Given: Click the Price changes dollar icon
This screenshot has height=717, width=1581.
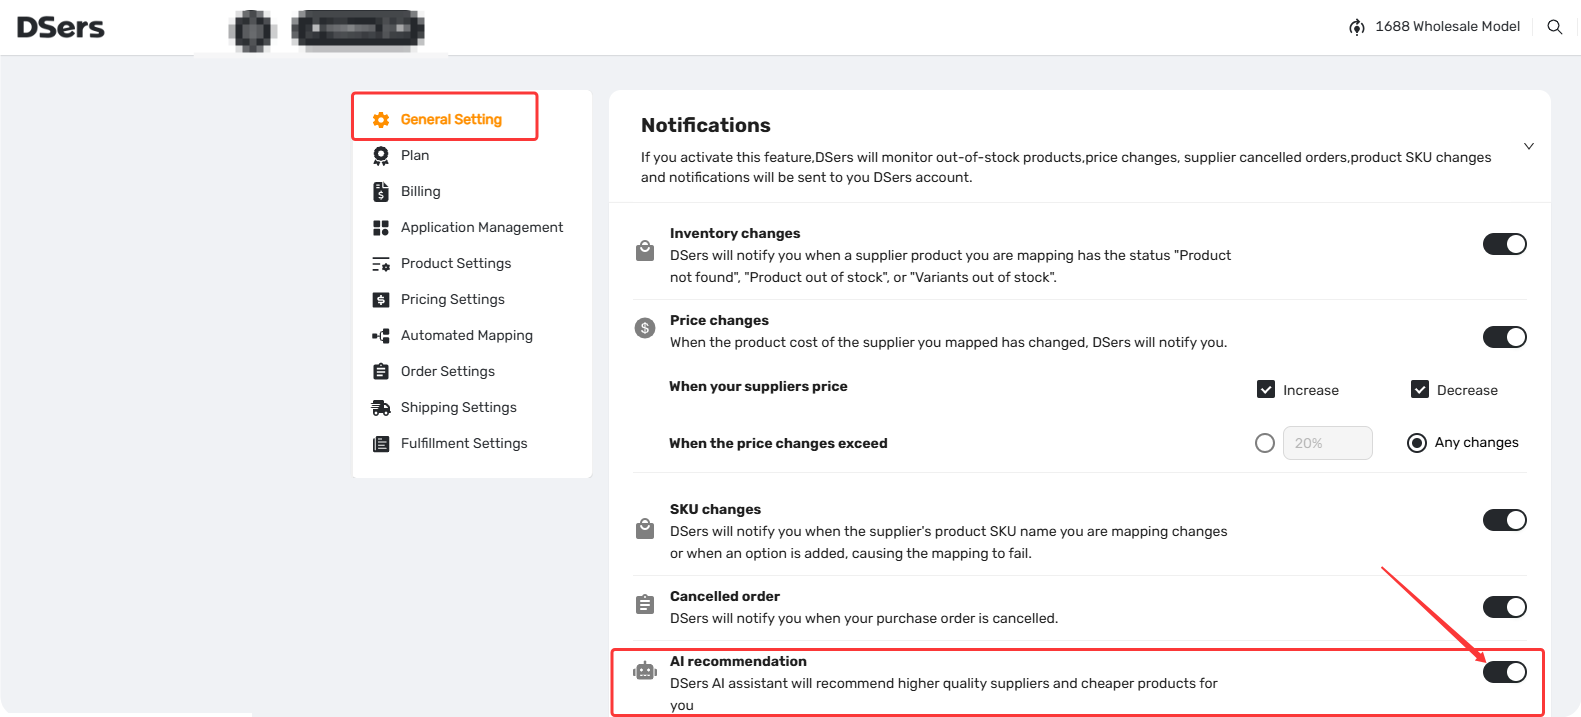Looking at the screenshot, I should (x=645, y=328).
